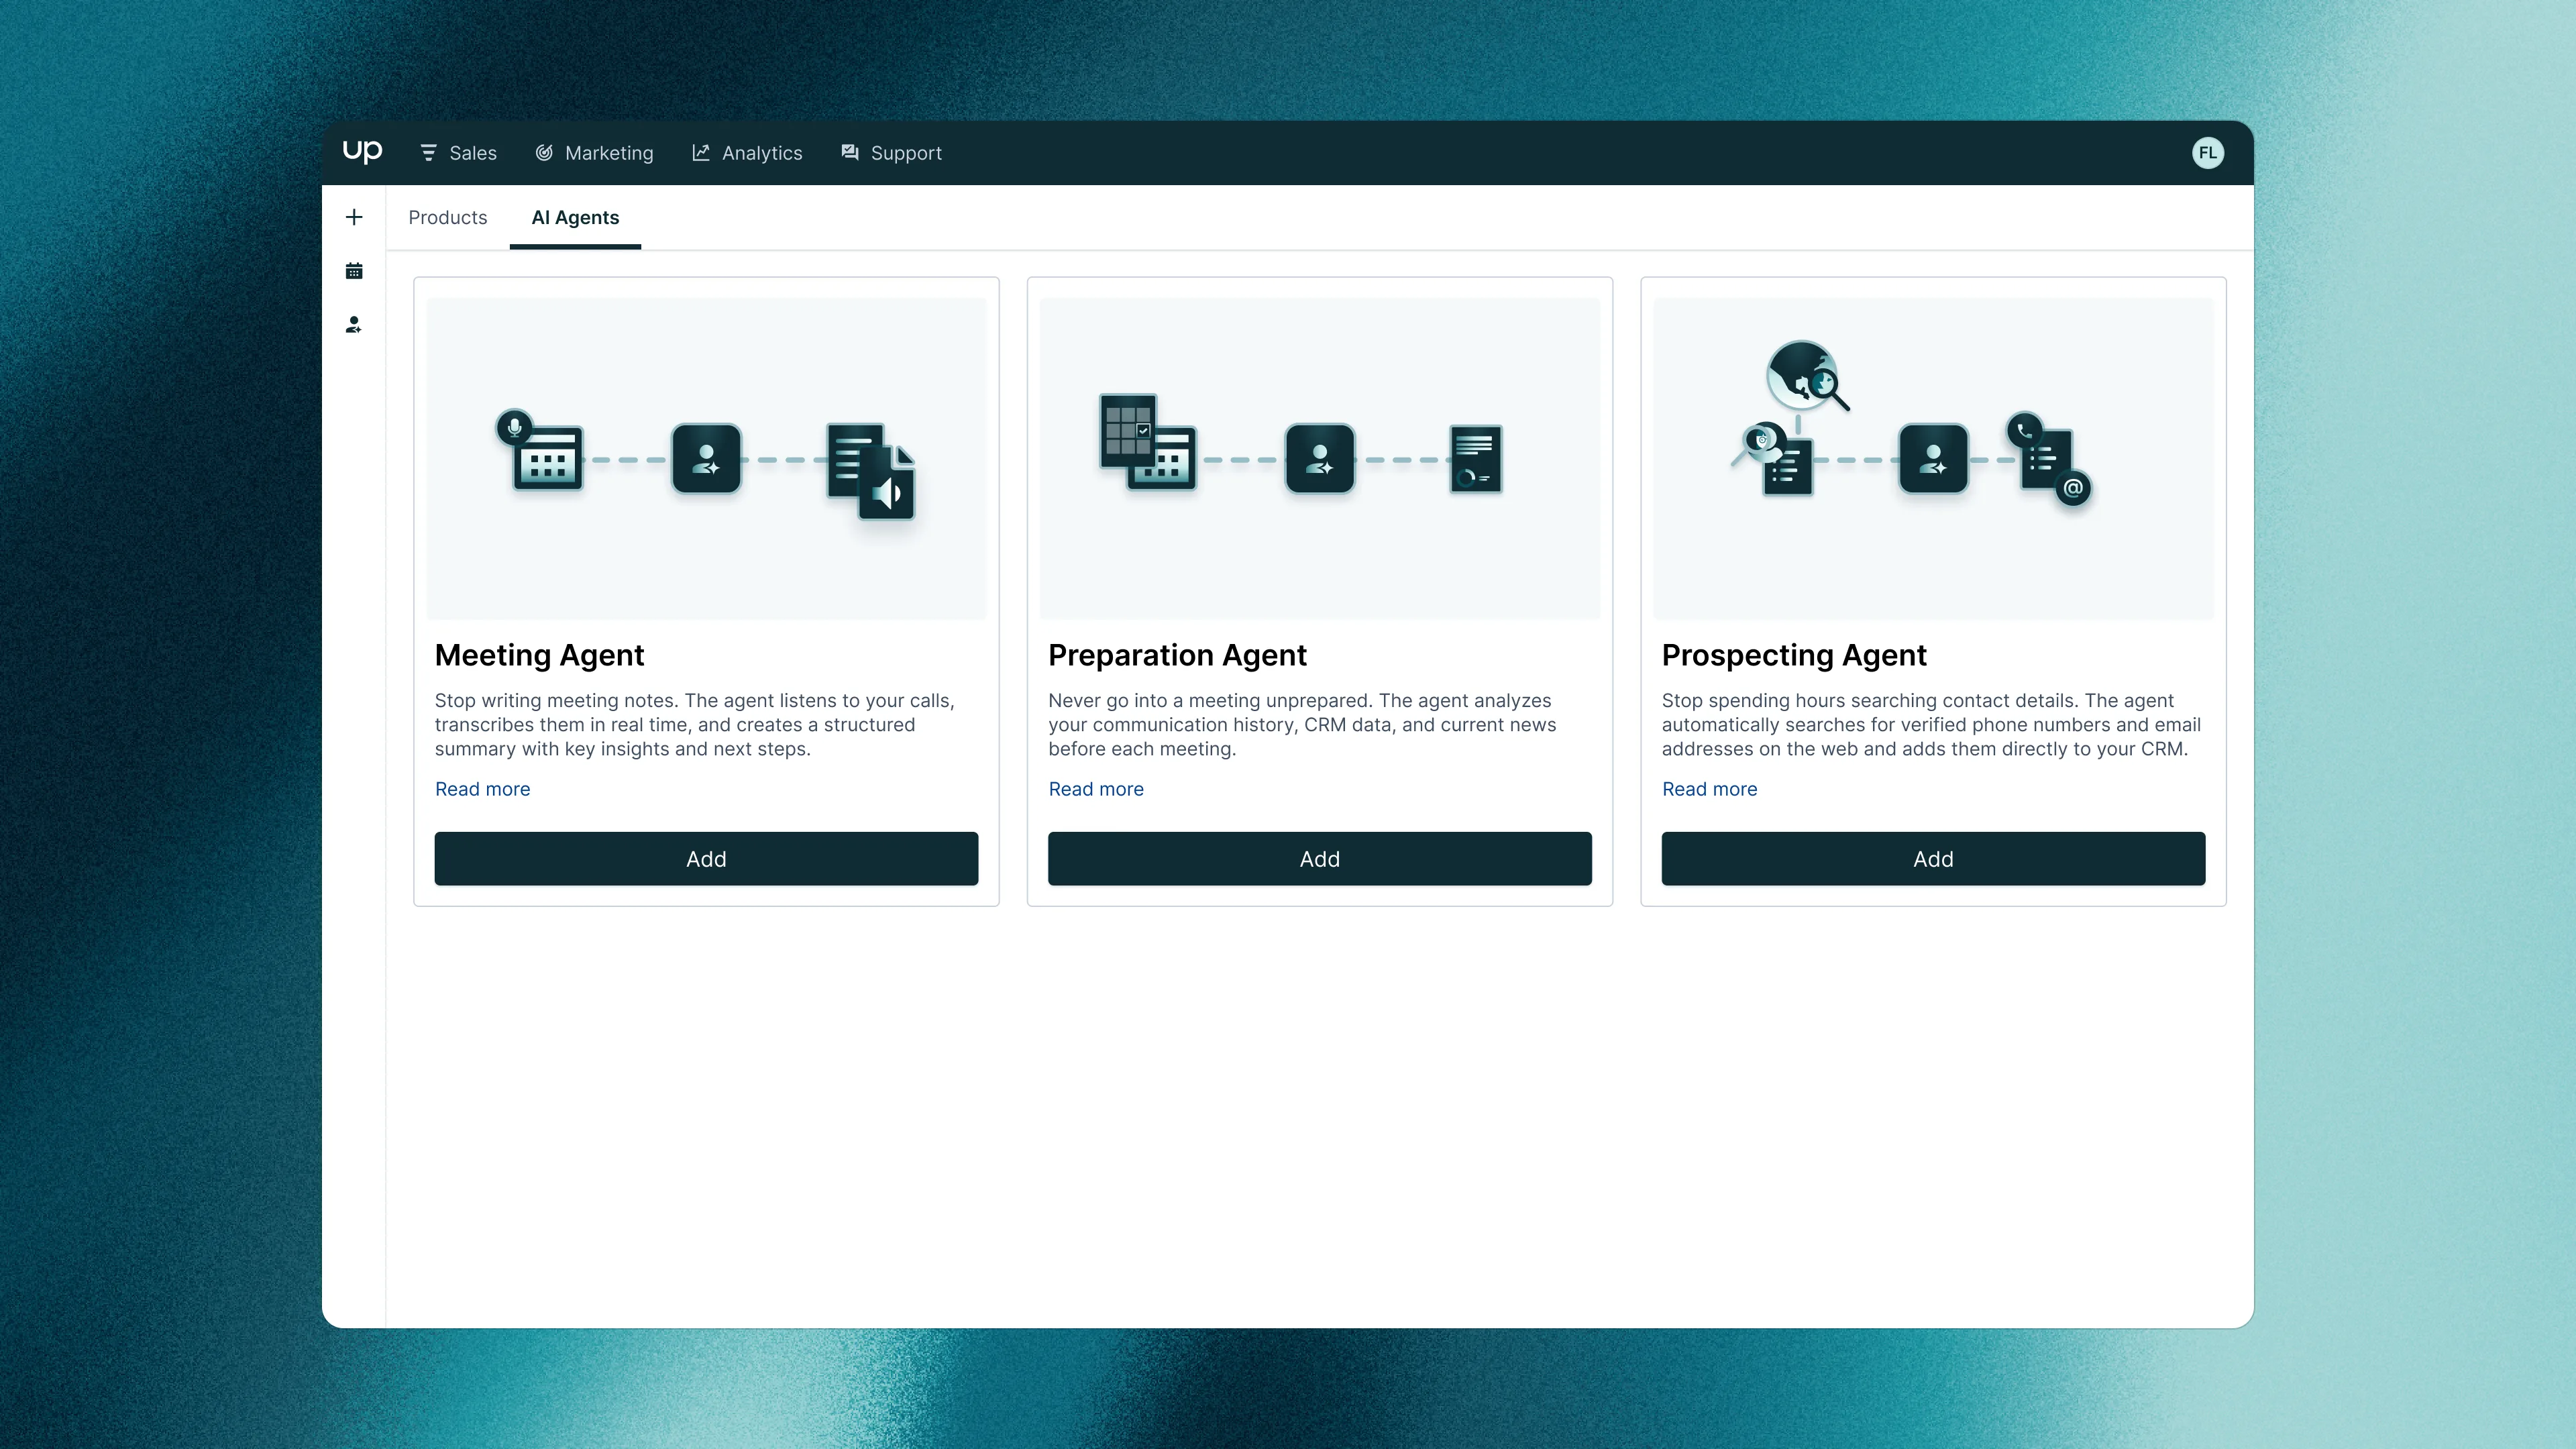
Task: Click the Meeting Agent illustration
Action: pos(706,459)
